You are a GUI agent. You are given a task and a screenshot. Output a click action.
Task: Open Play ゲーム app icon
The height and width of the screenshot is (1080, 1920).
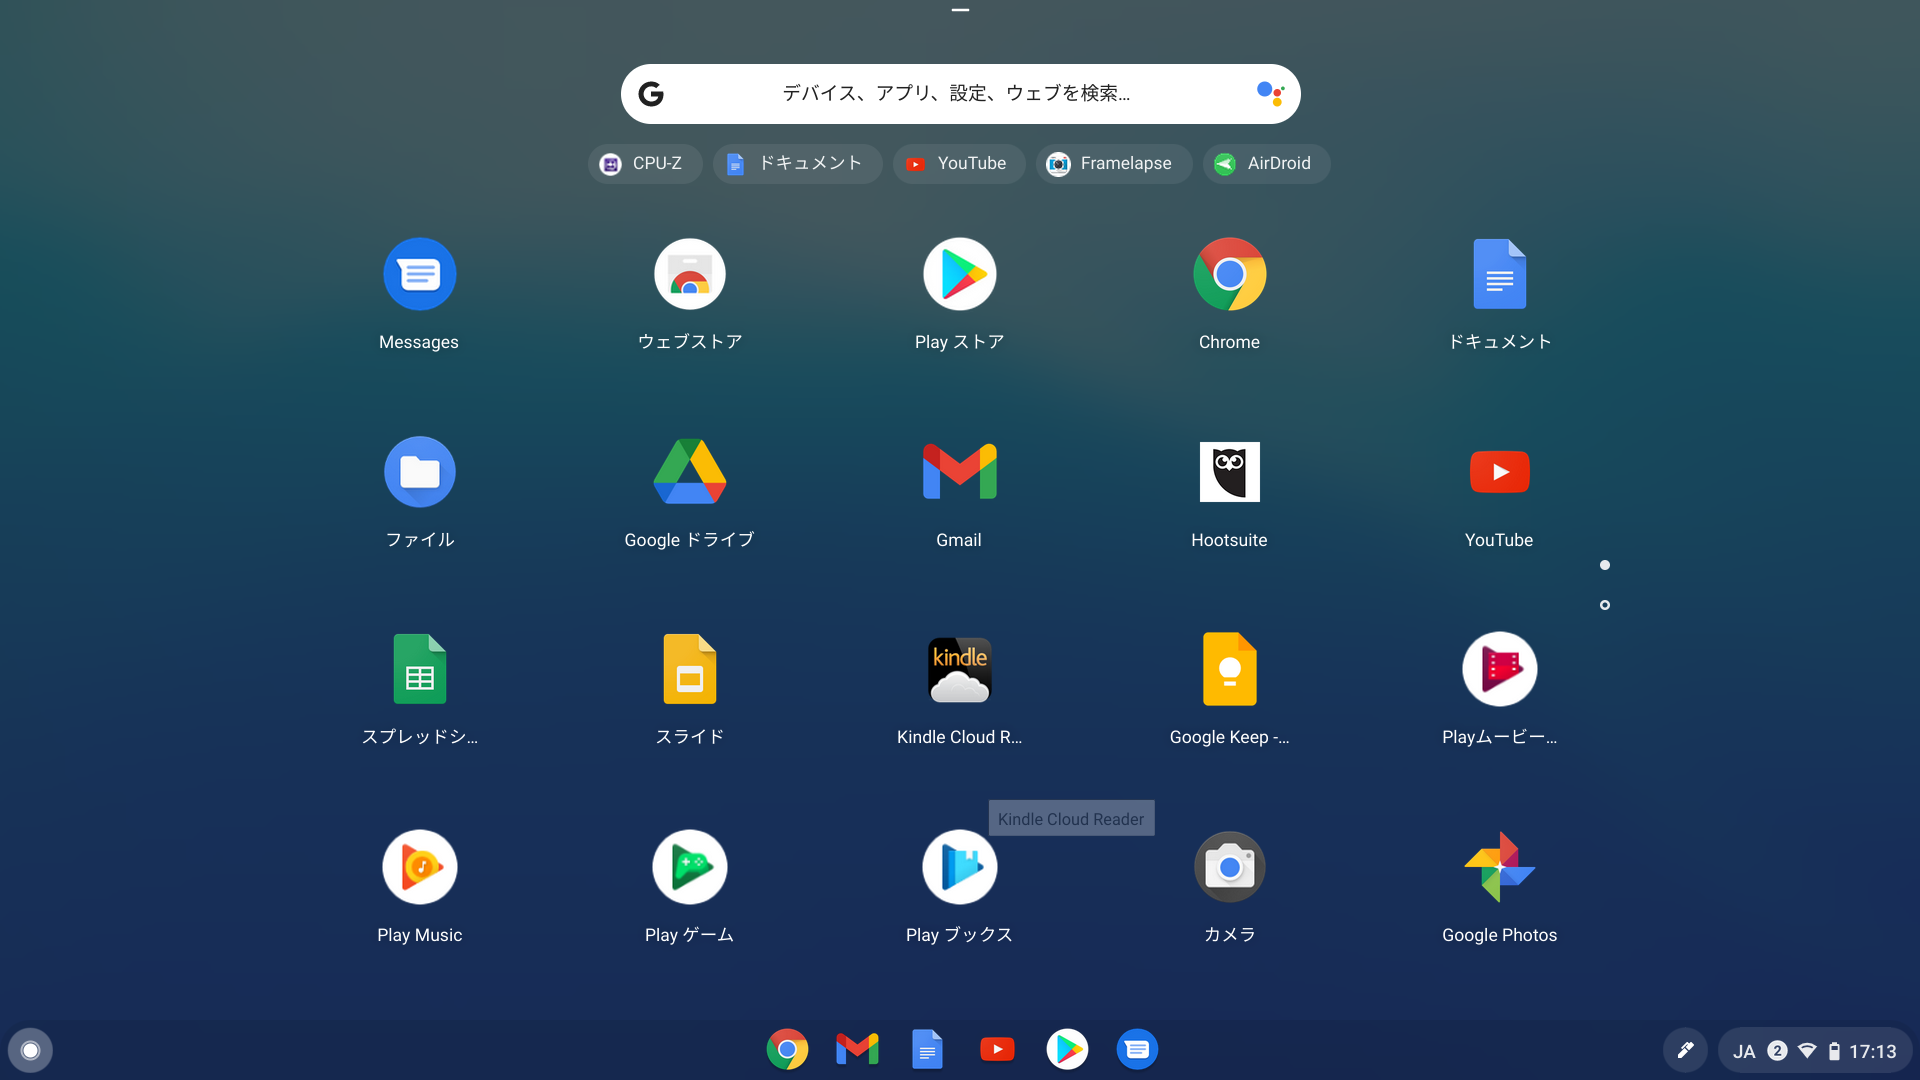689,867
